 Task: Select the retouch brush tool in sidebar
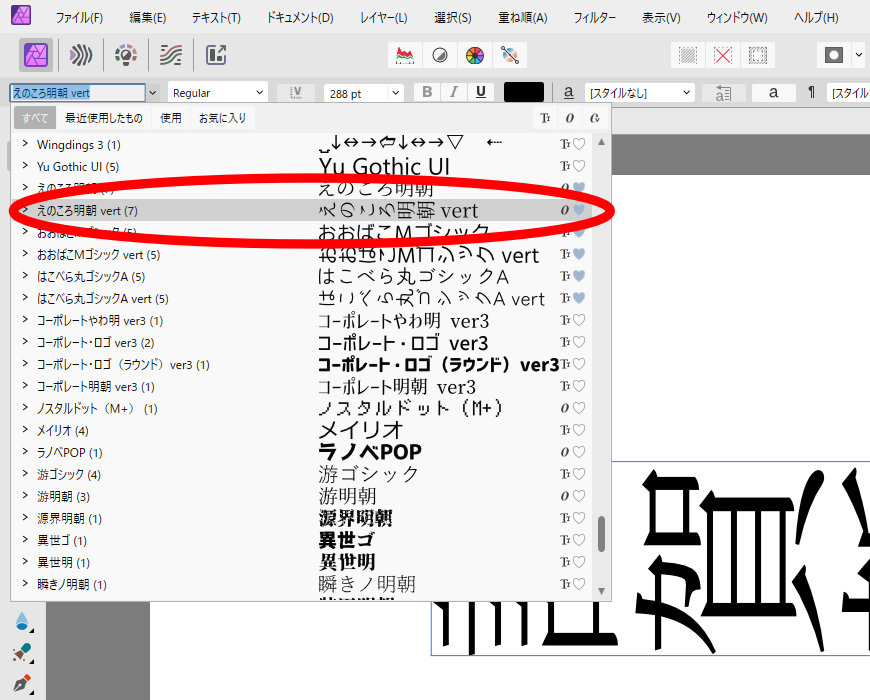(x=23, y=653)
